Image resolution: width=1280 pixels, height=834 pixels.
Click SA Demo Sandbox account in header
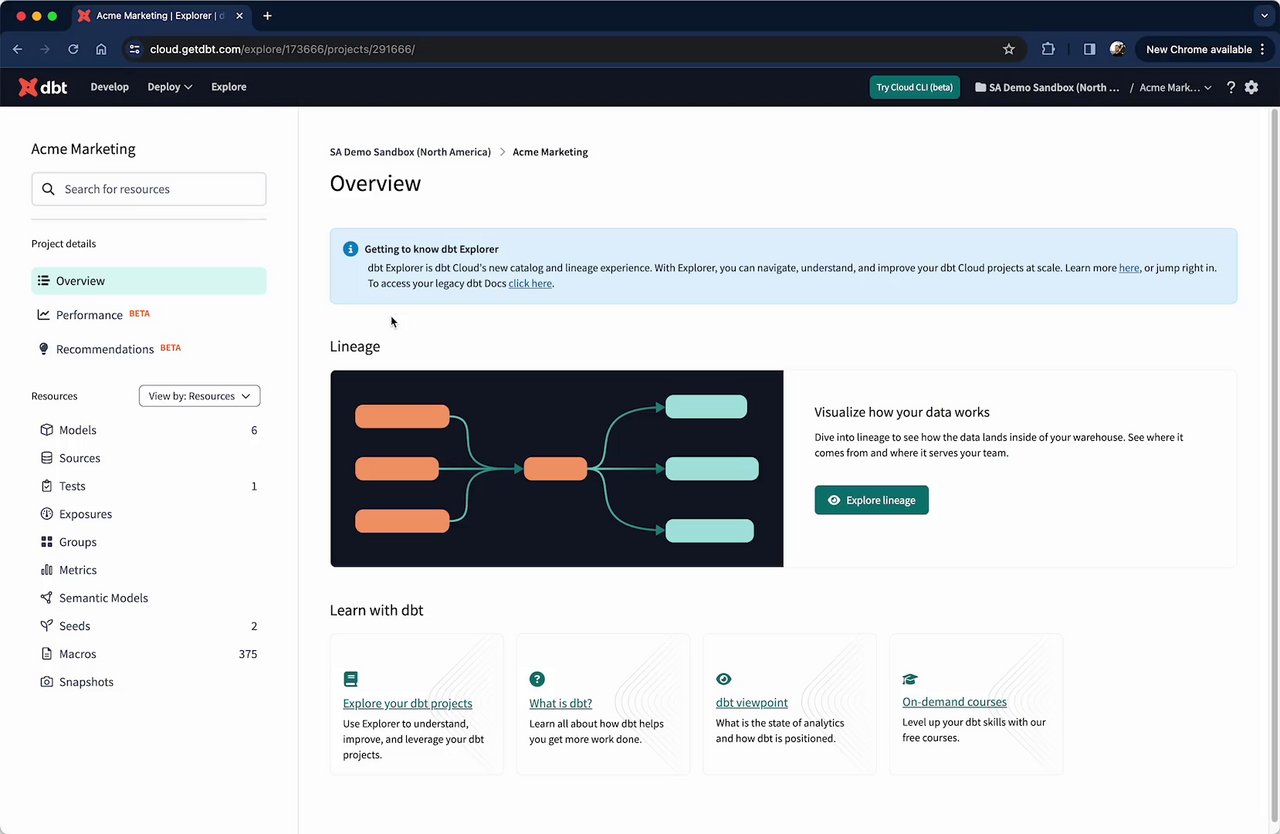click(1047, 87)
